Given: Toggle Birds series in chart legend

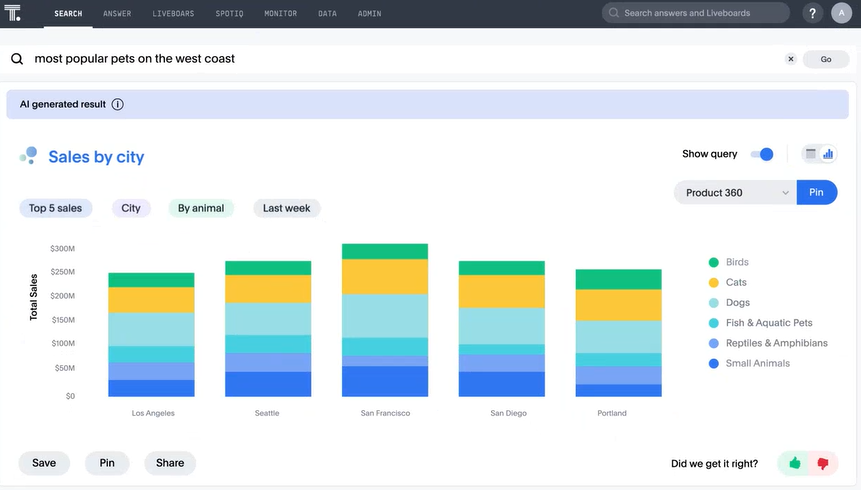Looking at the screenshot, I should tap(737, 262).
